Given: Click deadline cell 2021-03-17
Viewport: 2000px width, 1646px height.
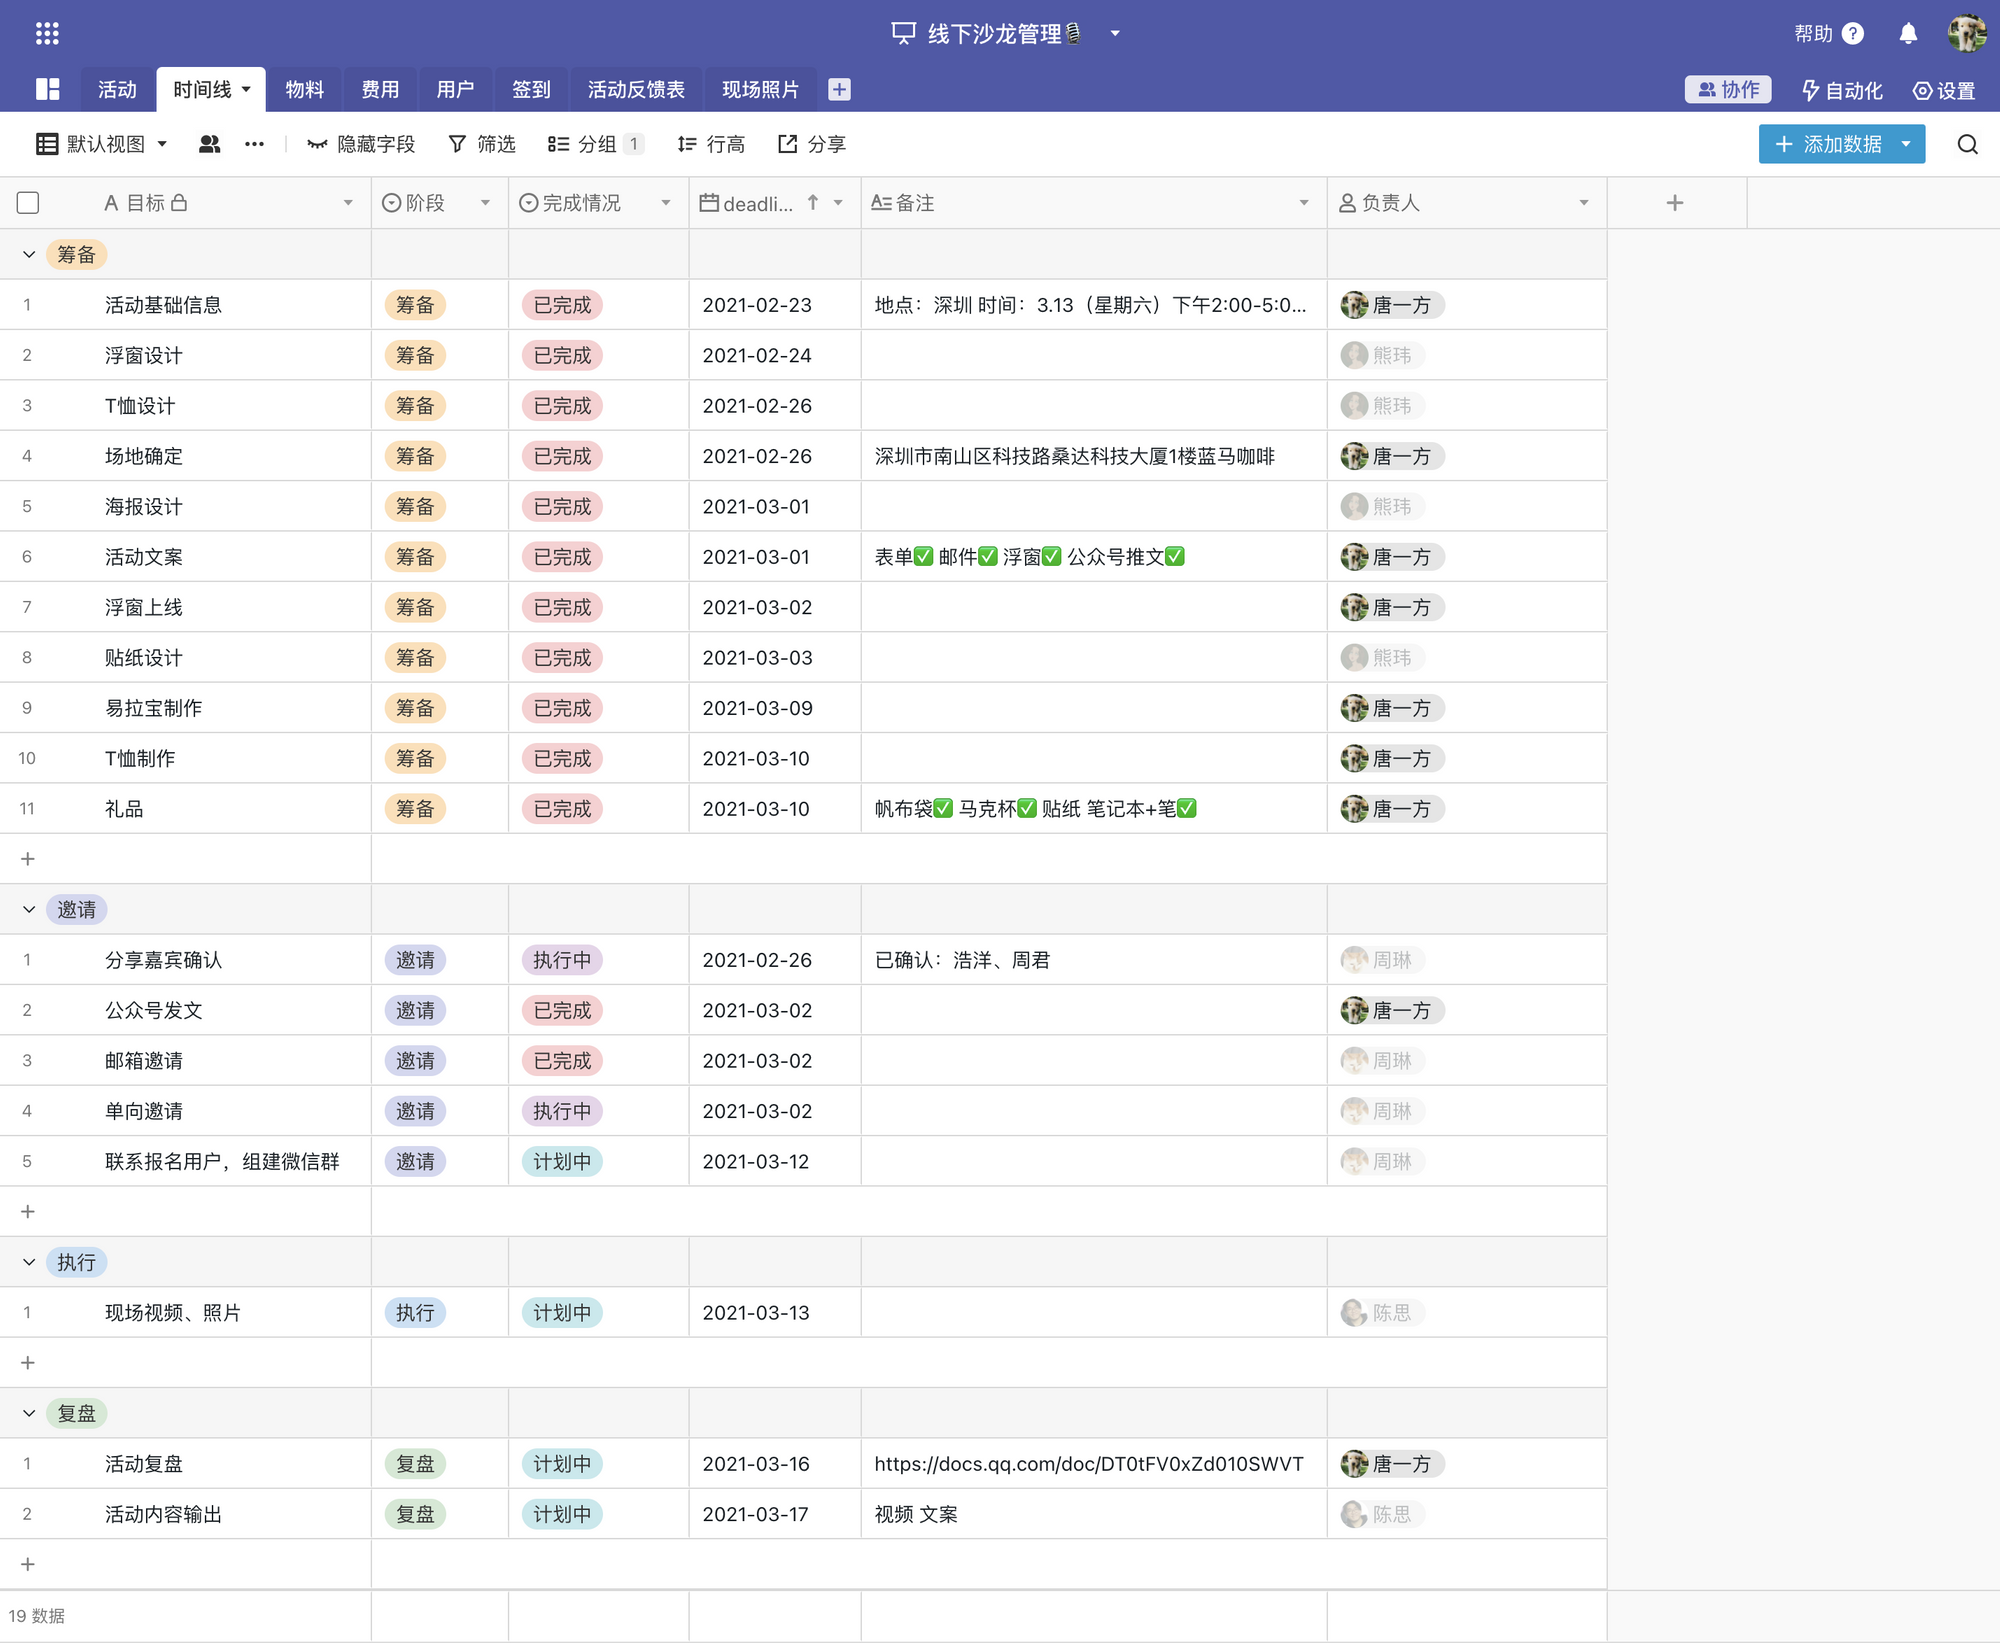Looking at the screenshot, I should pyautogui.click(x=775, y=1514).
